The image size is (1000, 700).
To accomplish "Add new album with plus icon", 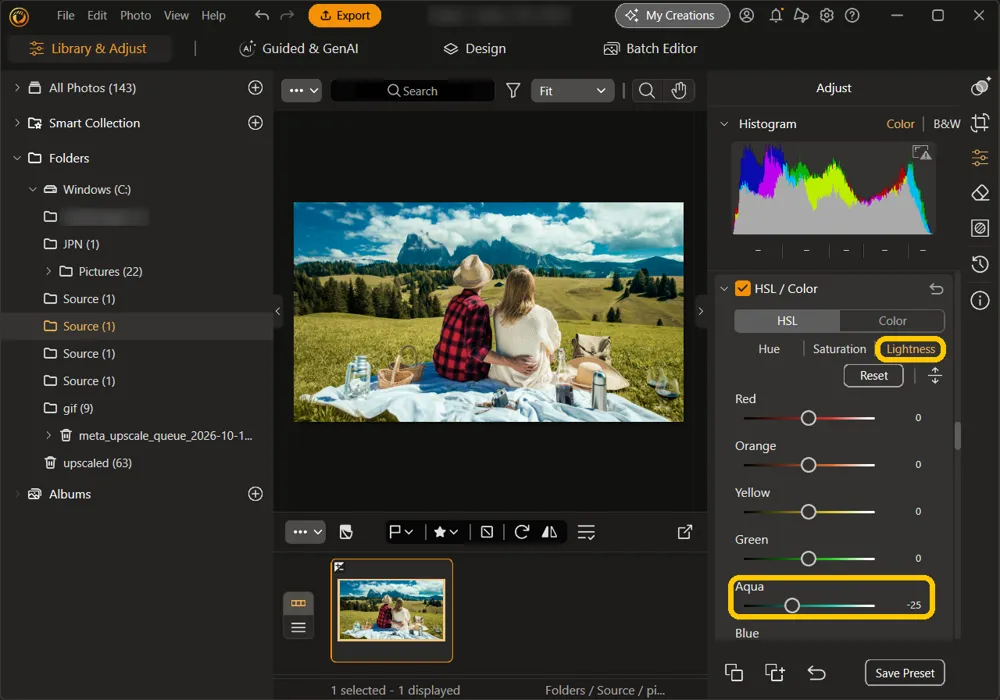I will click(x=255, y=493).
